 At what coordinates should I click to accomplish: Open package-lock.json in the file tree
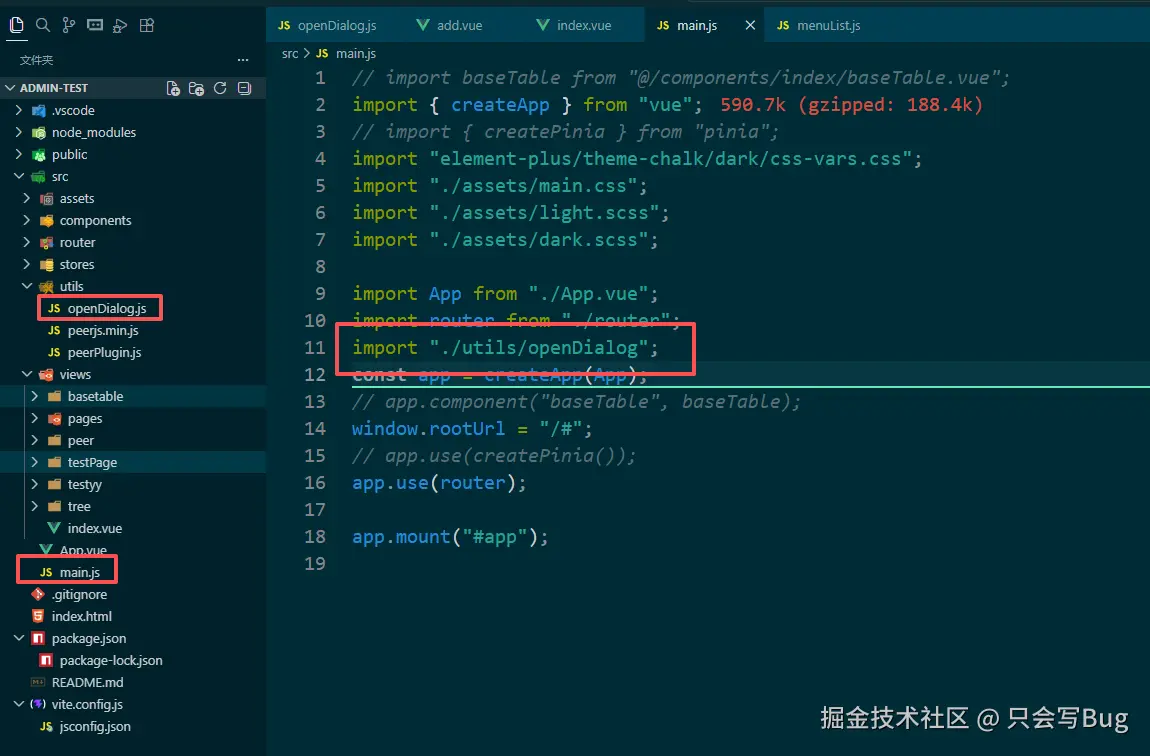tap(132, 660)
